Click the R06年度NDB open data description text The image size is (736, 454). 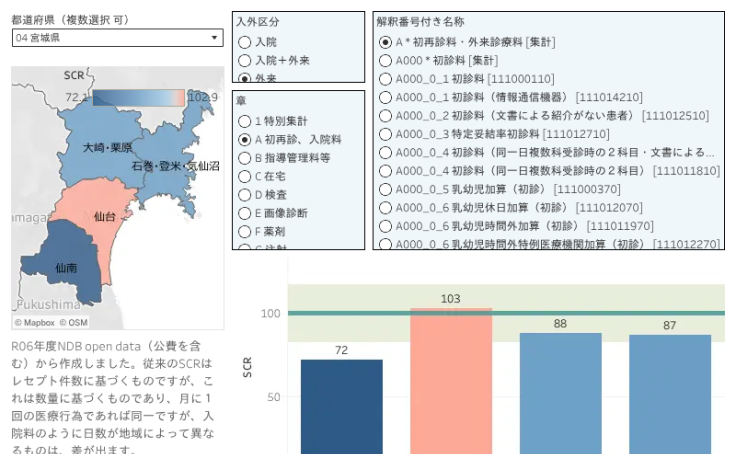(113, 397)
